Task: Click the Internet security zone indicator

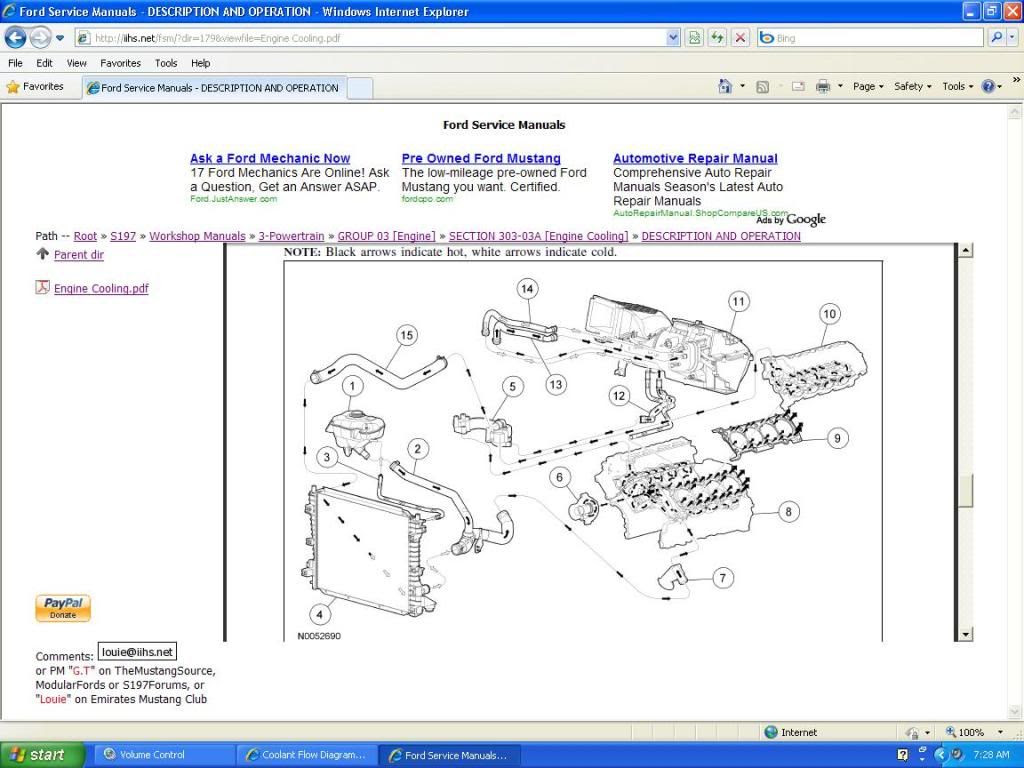Action: pyautogui.click(x=791, y=732)
